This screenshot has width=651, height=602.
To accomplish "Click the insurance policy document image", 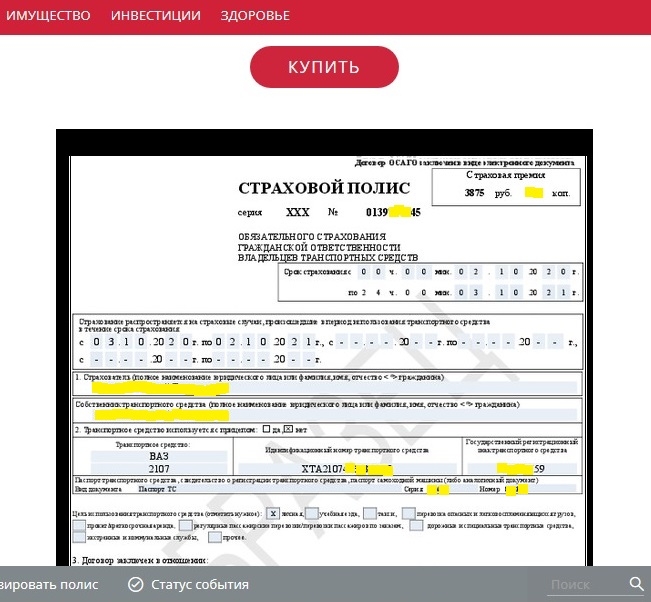I will point(324,347).
